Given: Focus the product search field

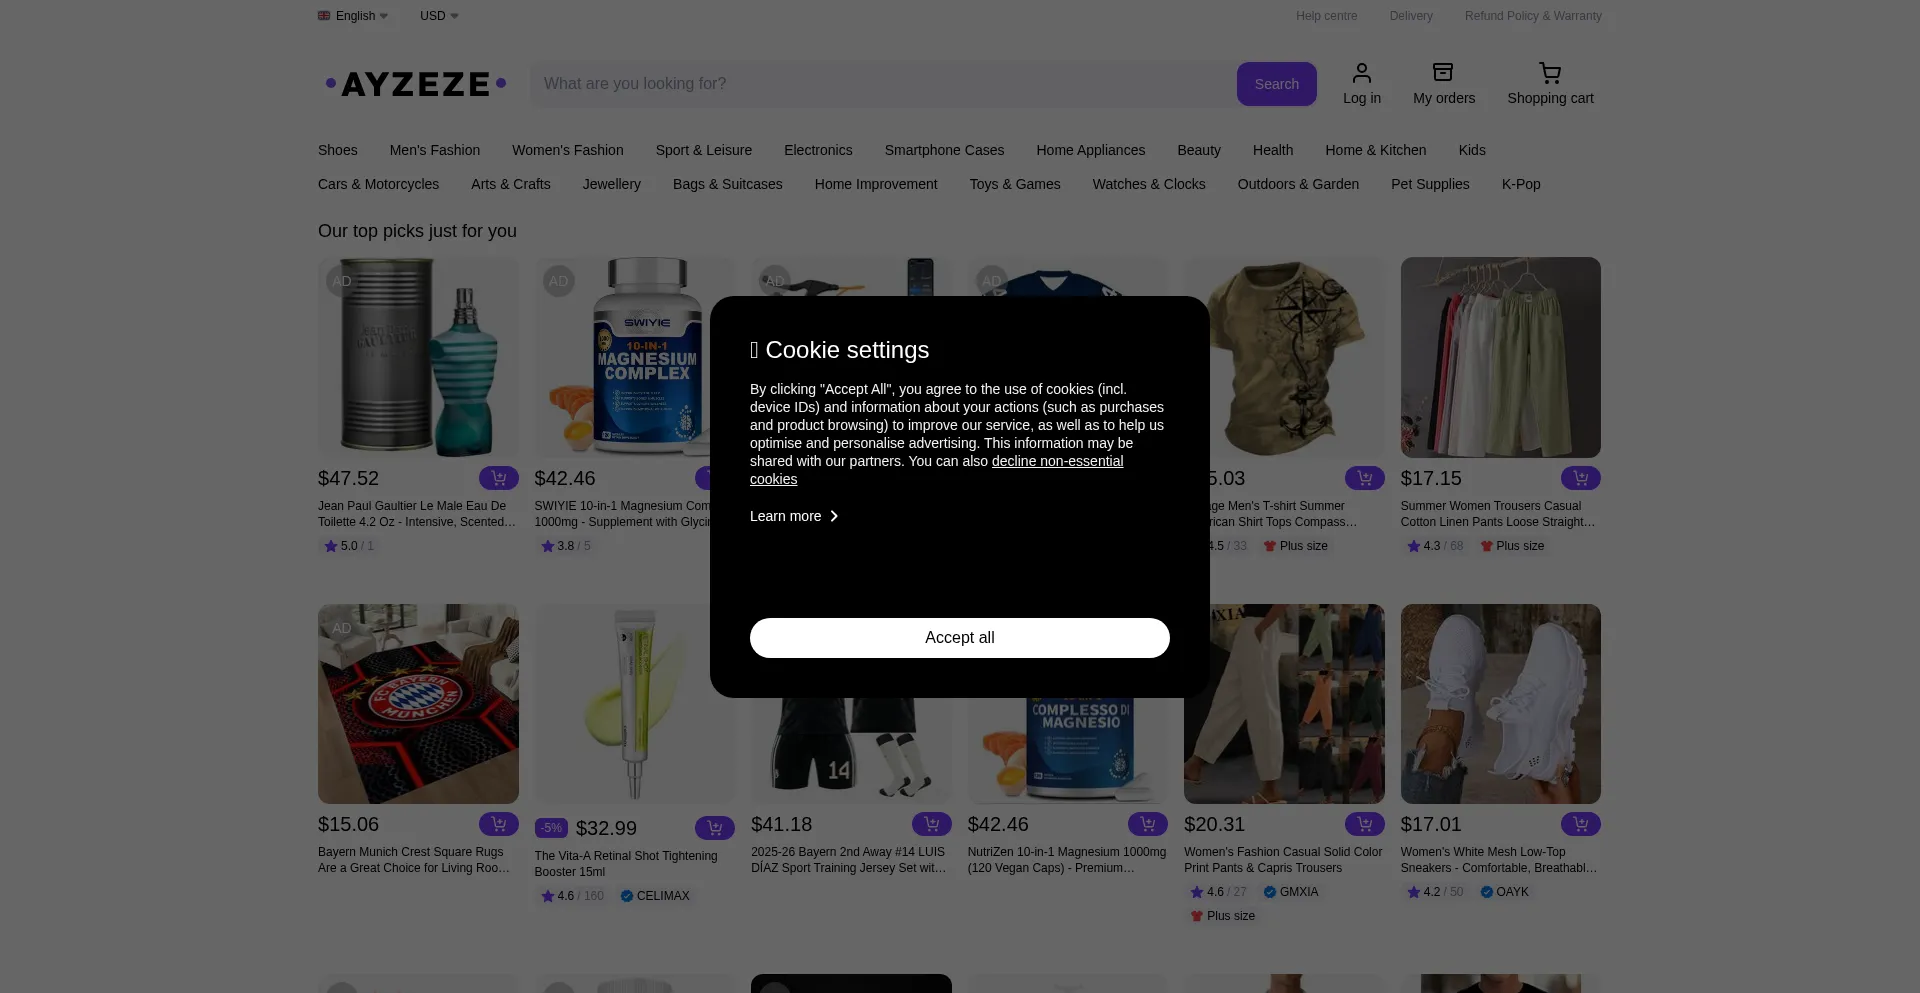Looking at the screenshot, I should click(883, 84).
